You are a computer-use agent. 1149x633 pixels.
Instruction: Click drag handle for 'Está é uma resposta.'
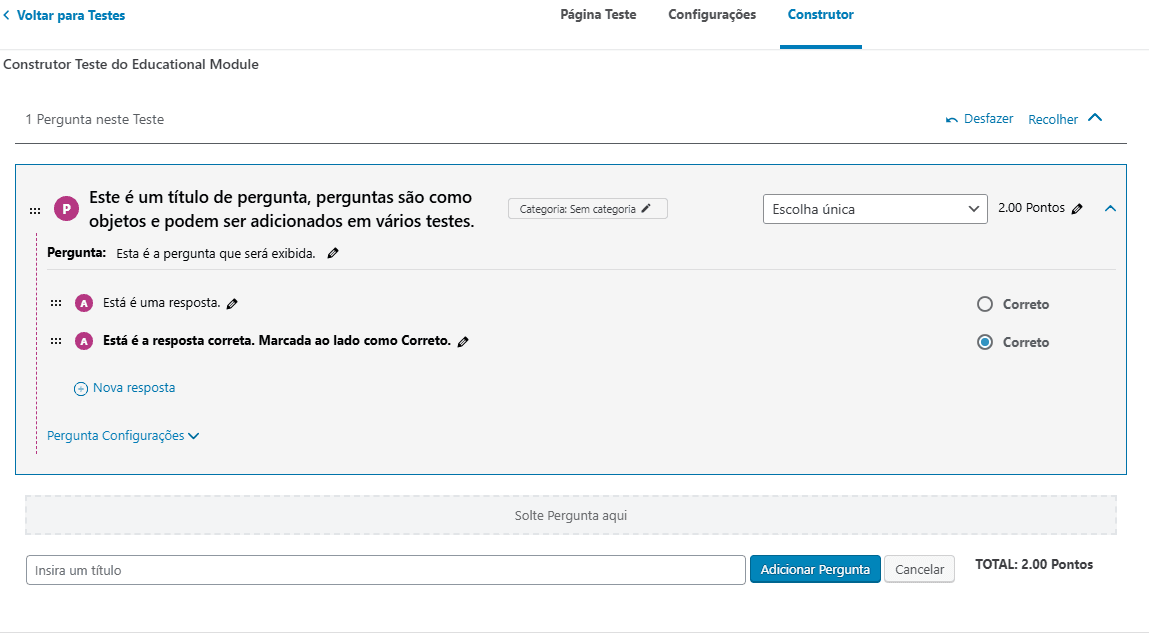(56, 303)
